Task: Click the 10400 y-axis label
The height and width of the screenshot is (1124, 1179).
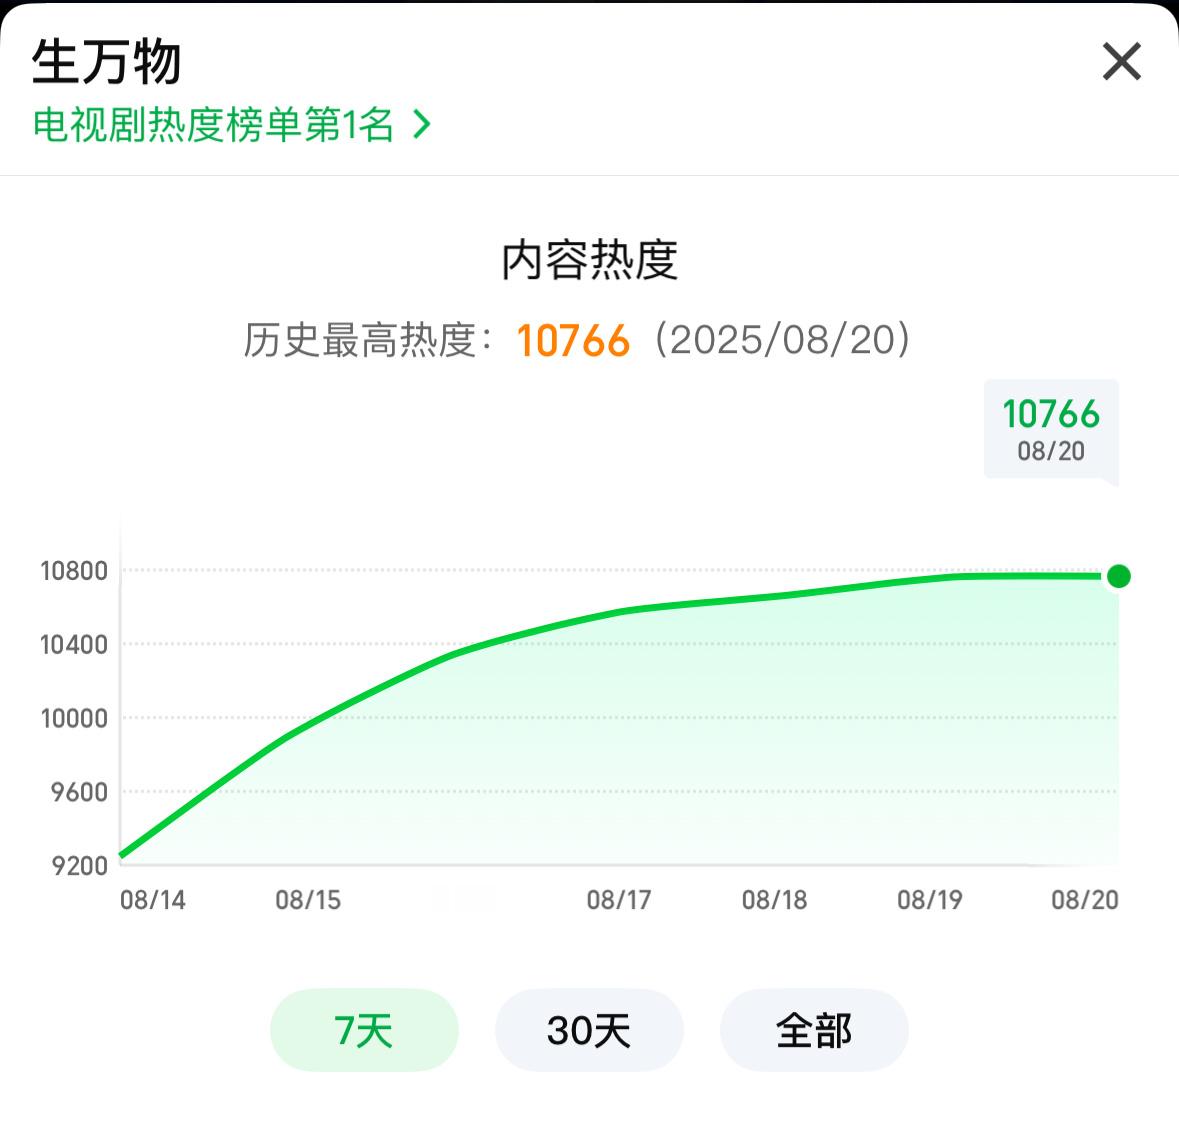Action: [x=74, y=645]
